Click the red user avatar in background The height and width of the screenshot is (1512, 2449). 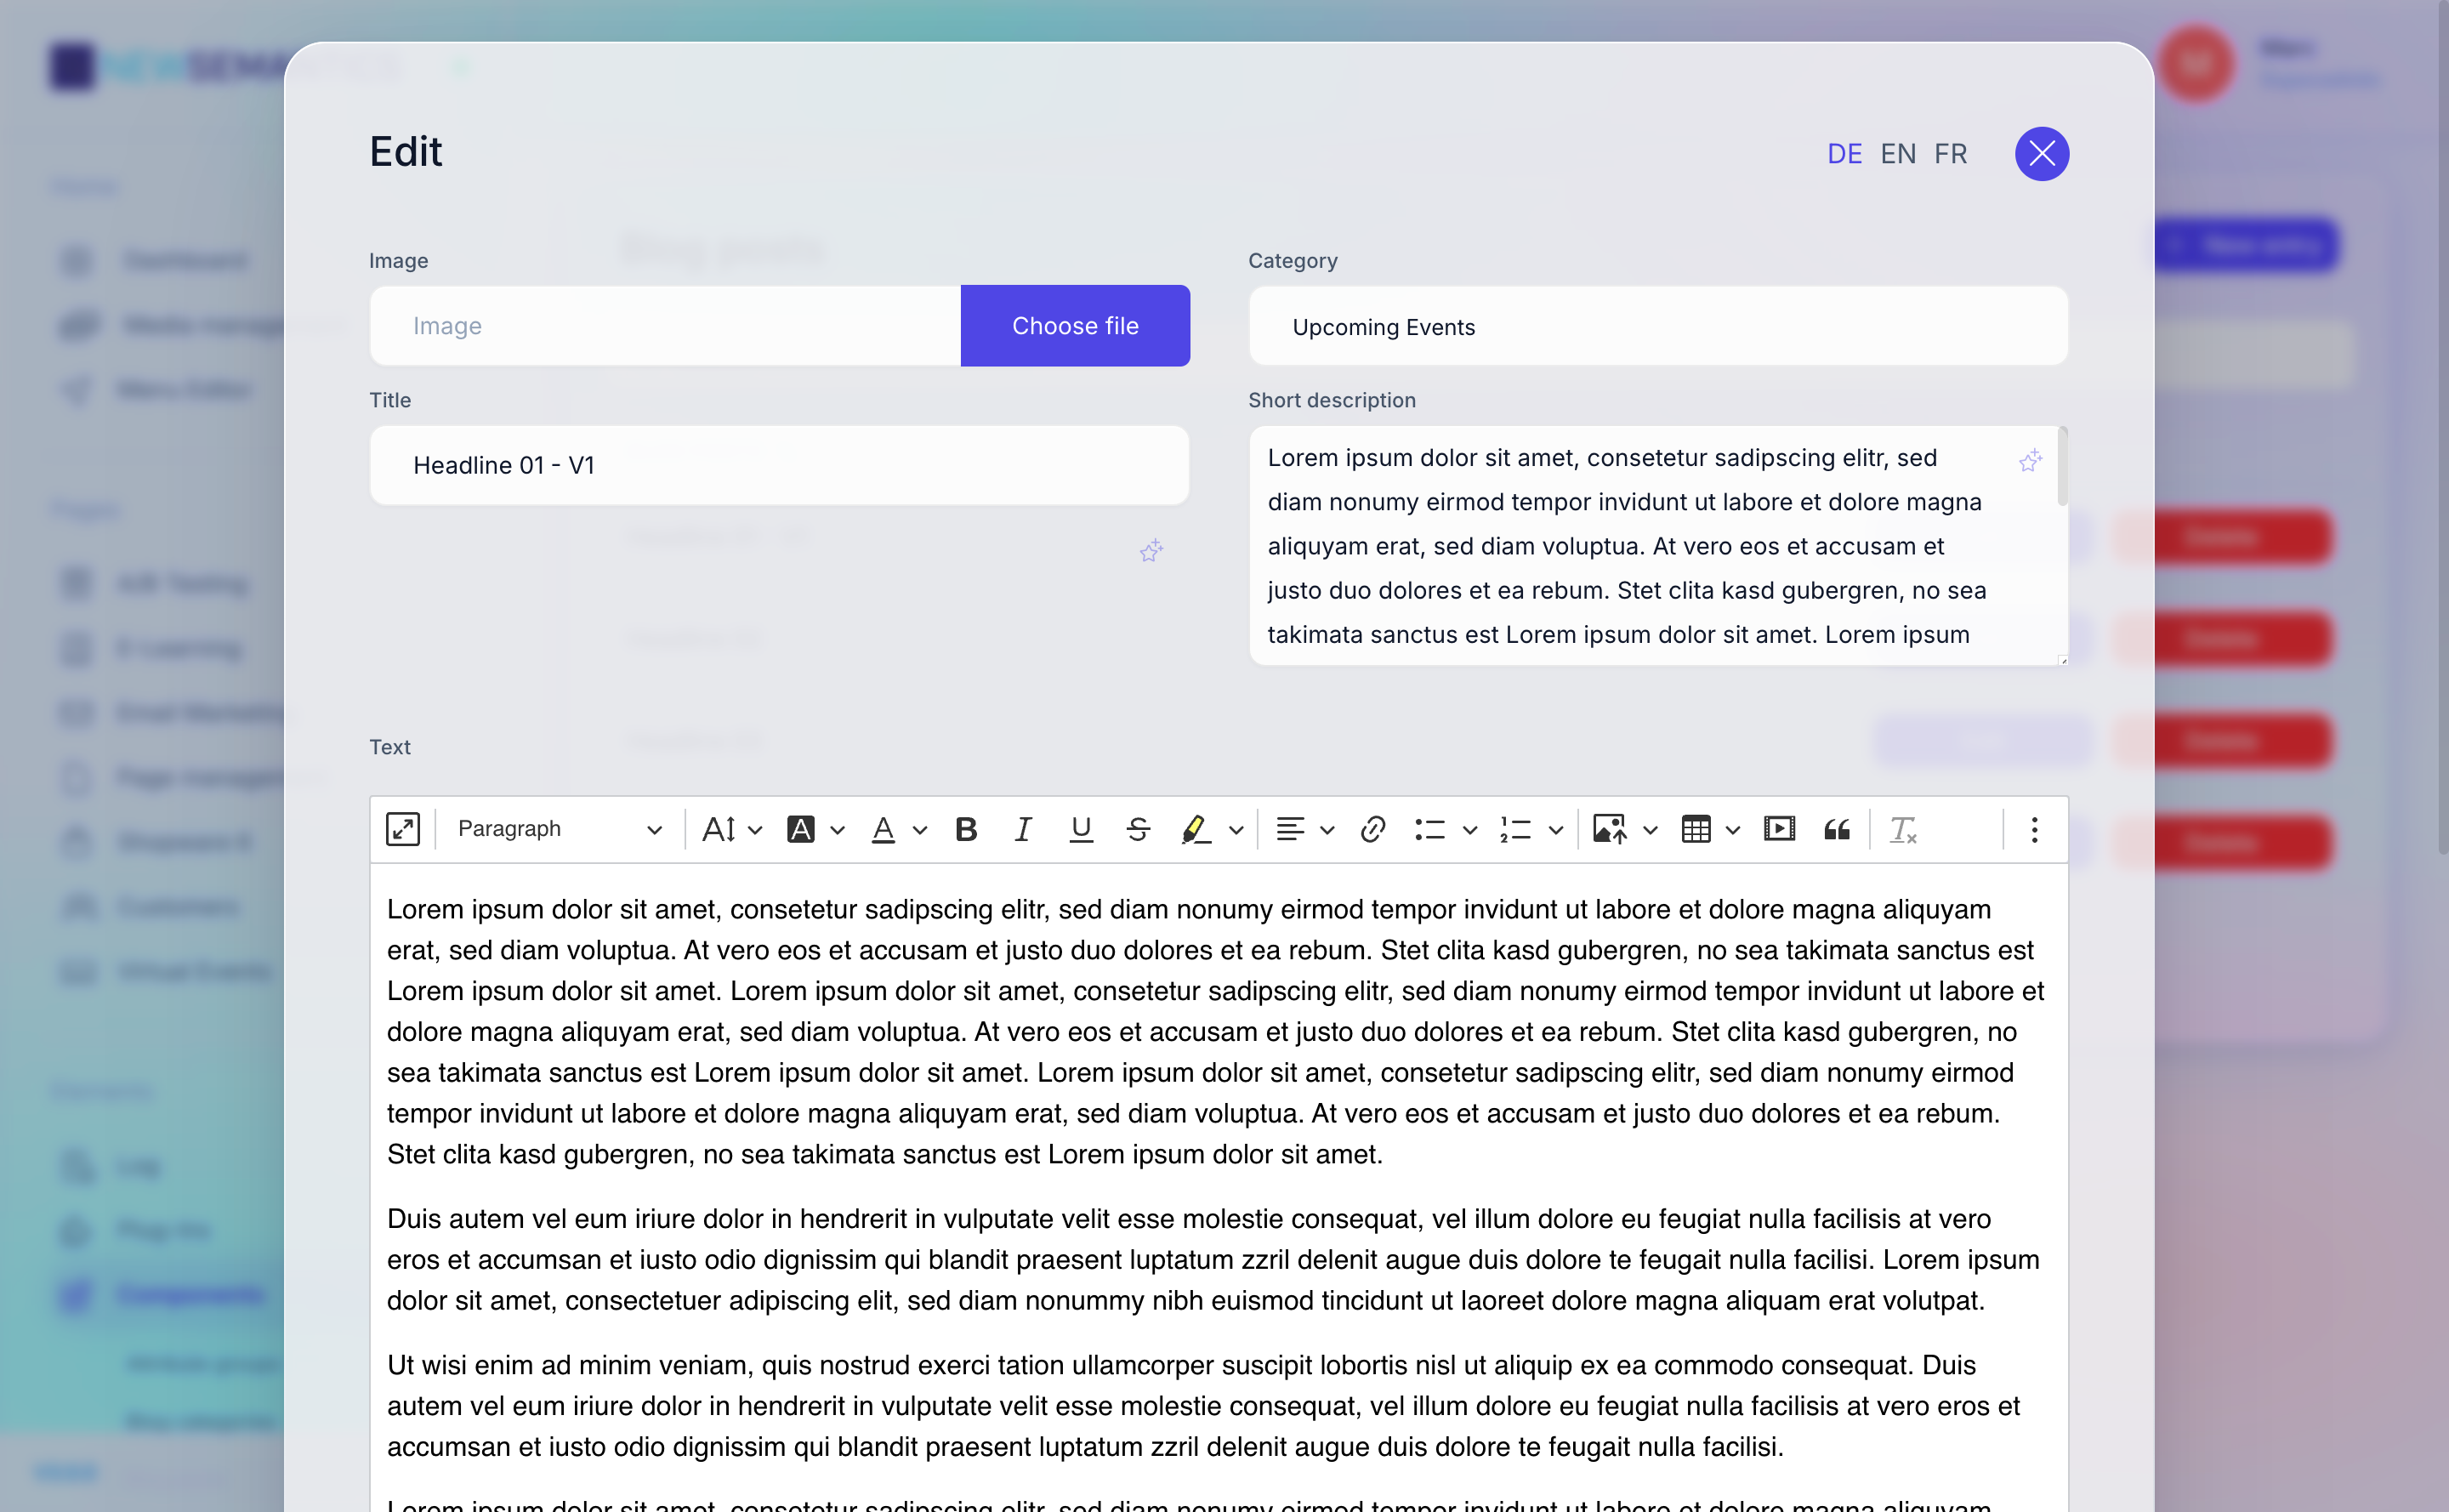(2196, 64)
